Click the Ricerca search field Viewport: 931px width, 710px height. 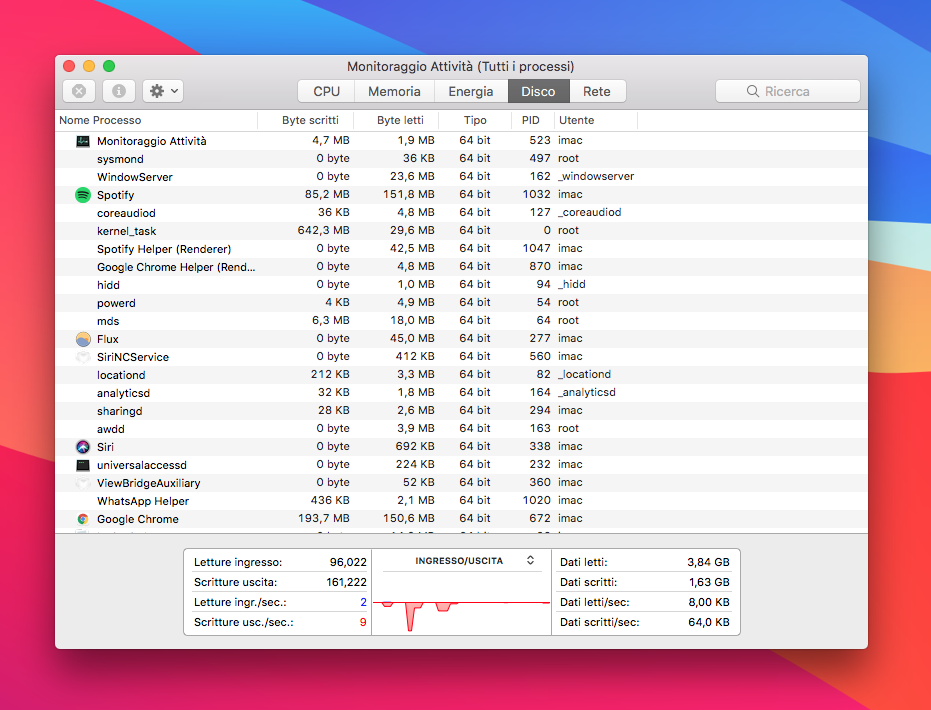(787, 91)
